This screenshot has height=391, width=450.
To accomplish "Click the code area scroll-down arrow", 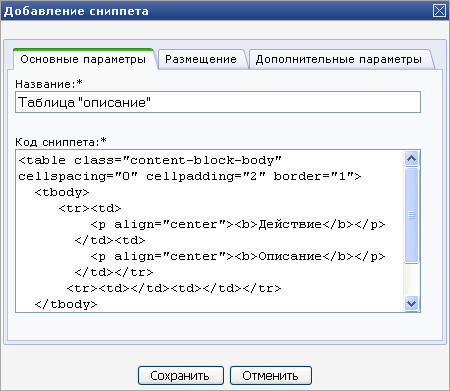I will [x=411, y=303].
